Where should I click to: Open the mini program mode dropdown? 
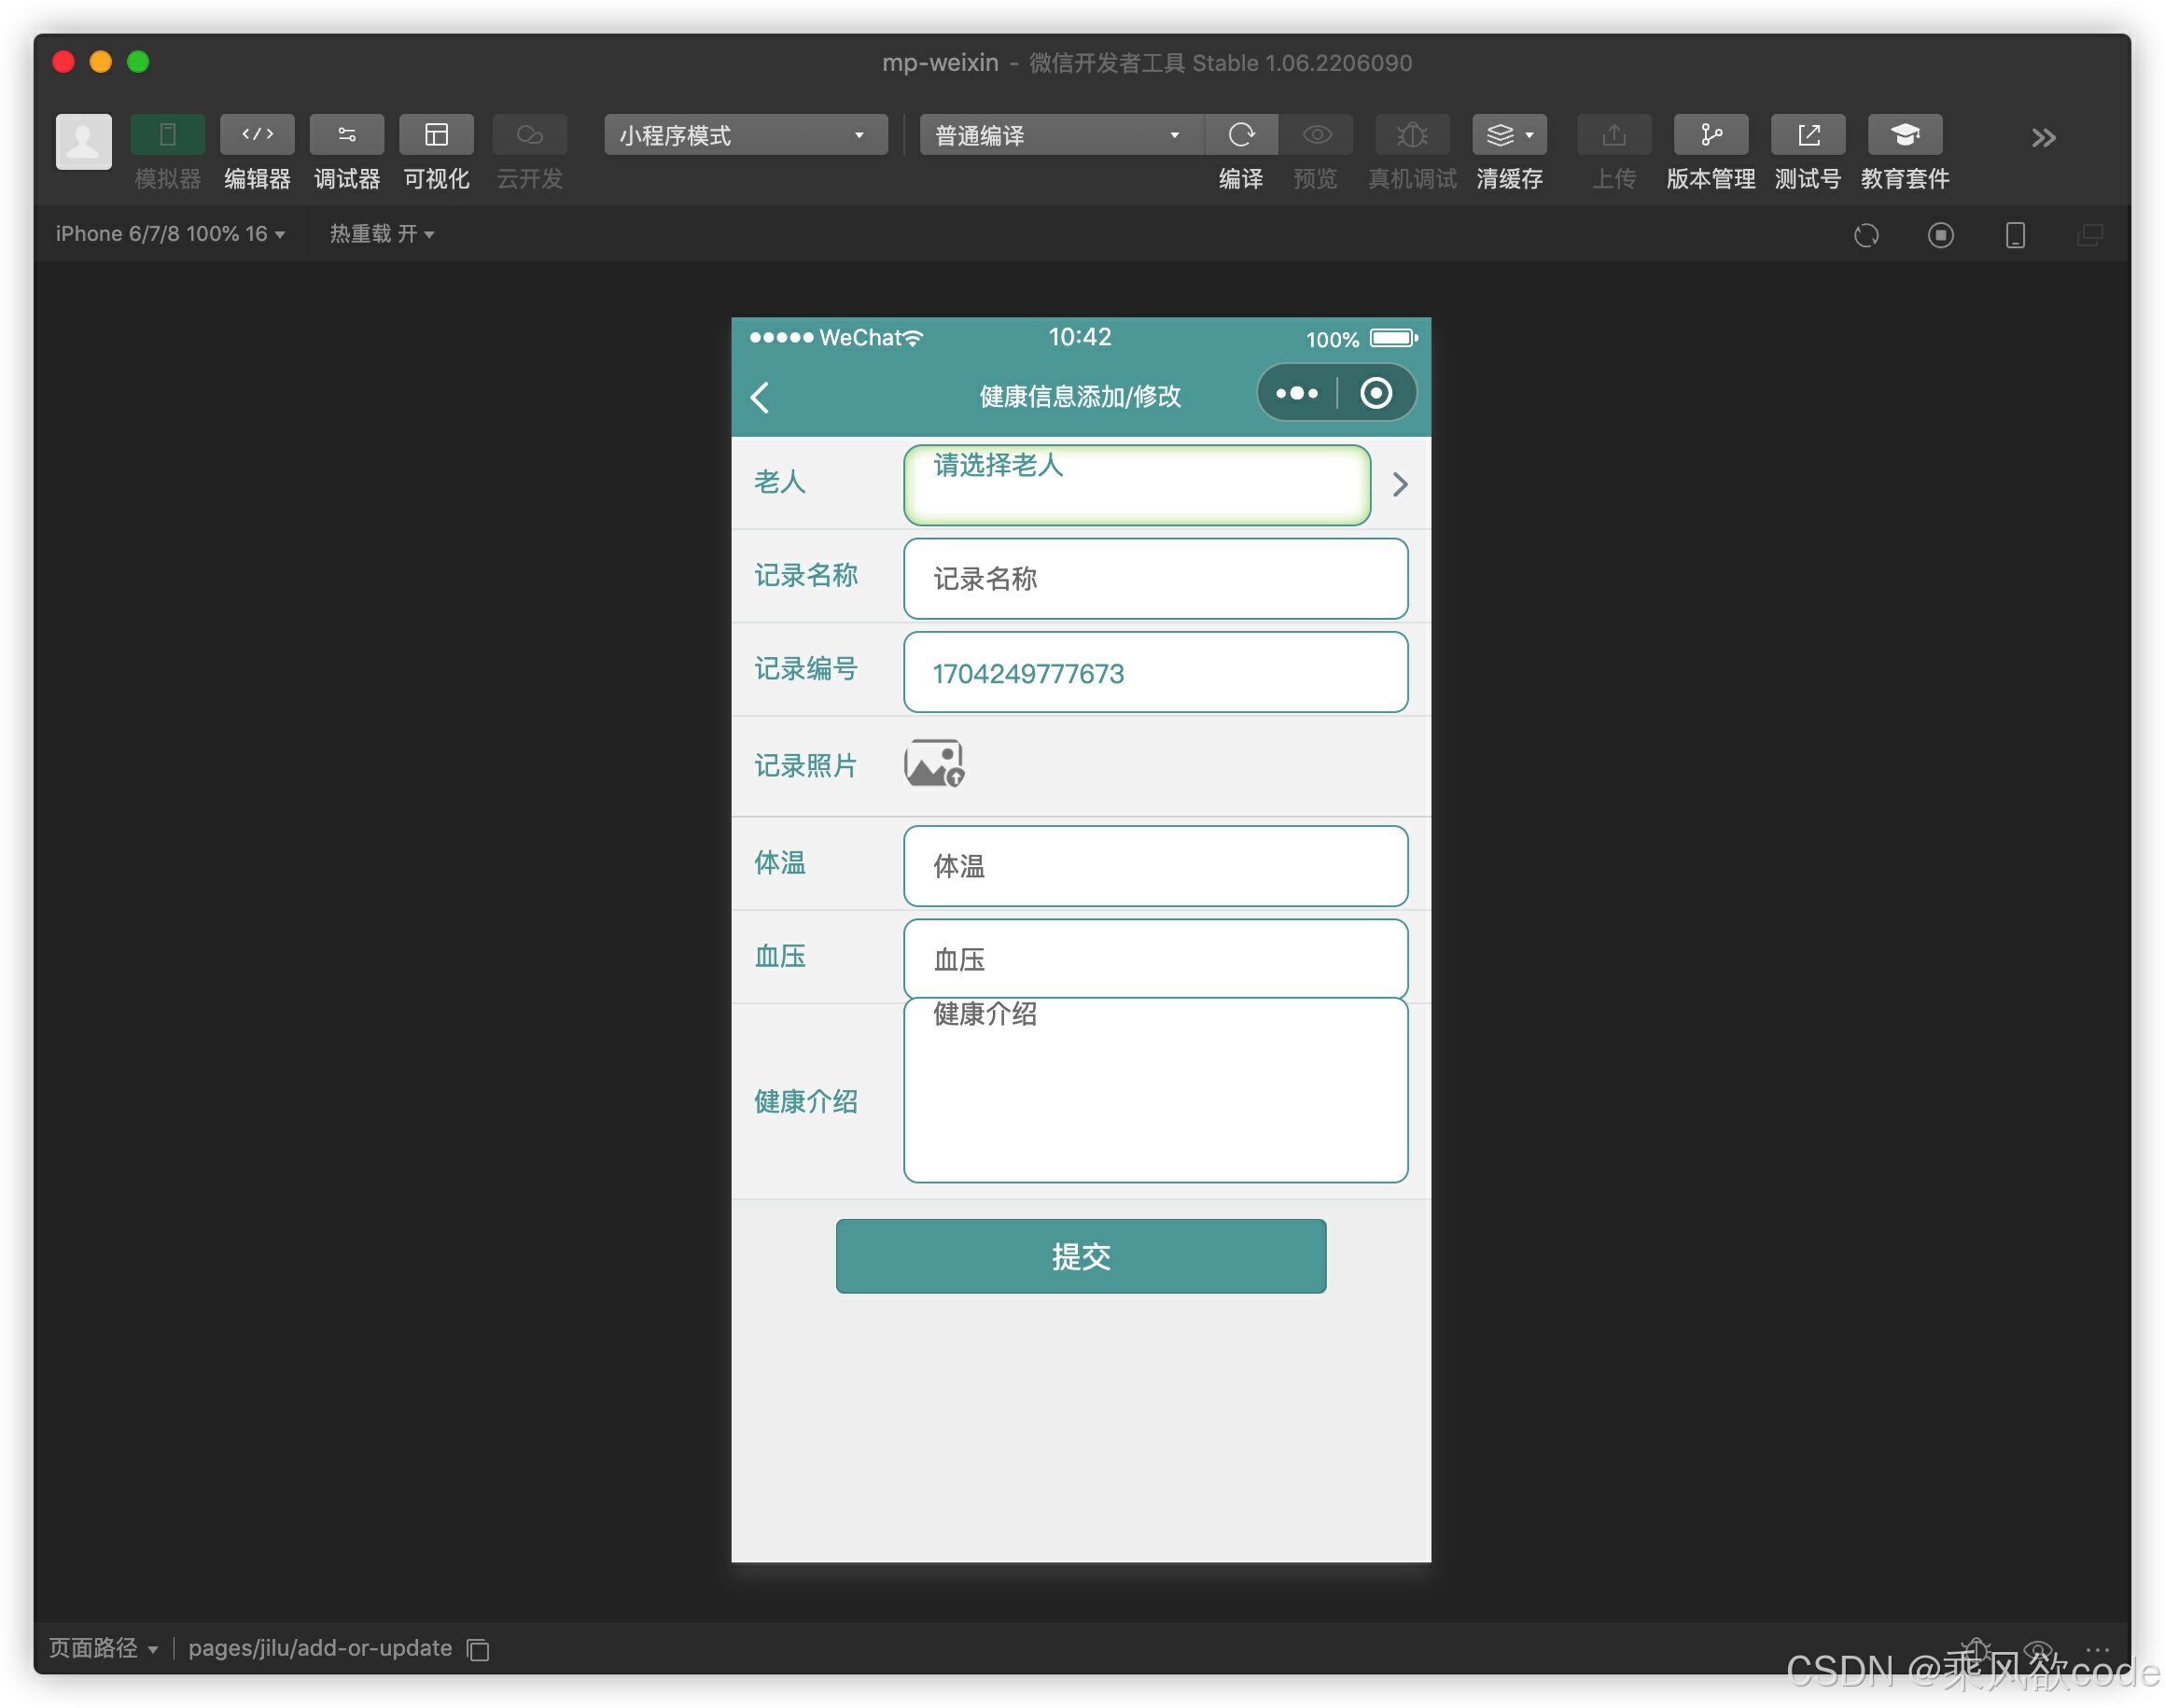pos(745,135)
